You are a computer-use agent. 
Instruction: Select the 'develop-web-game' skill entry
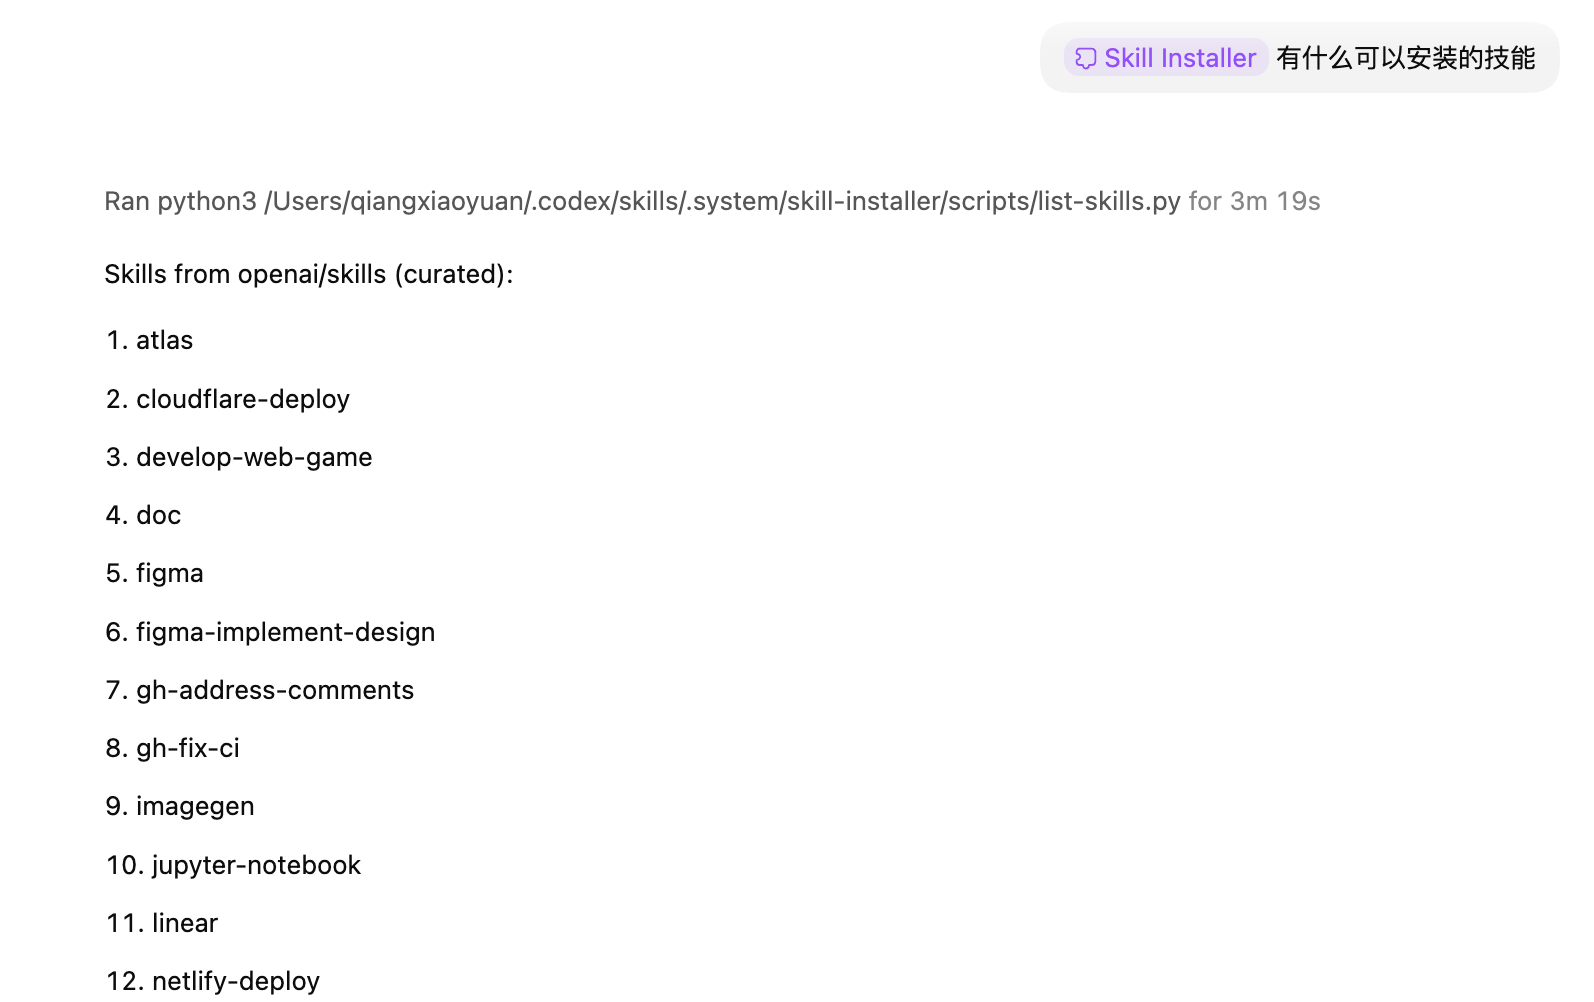pyautogui.click(x=254, y=457)
